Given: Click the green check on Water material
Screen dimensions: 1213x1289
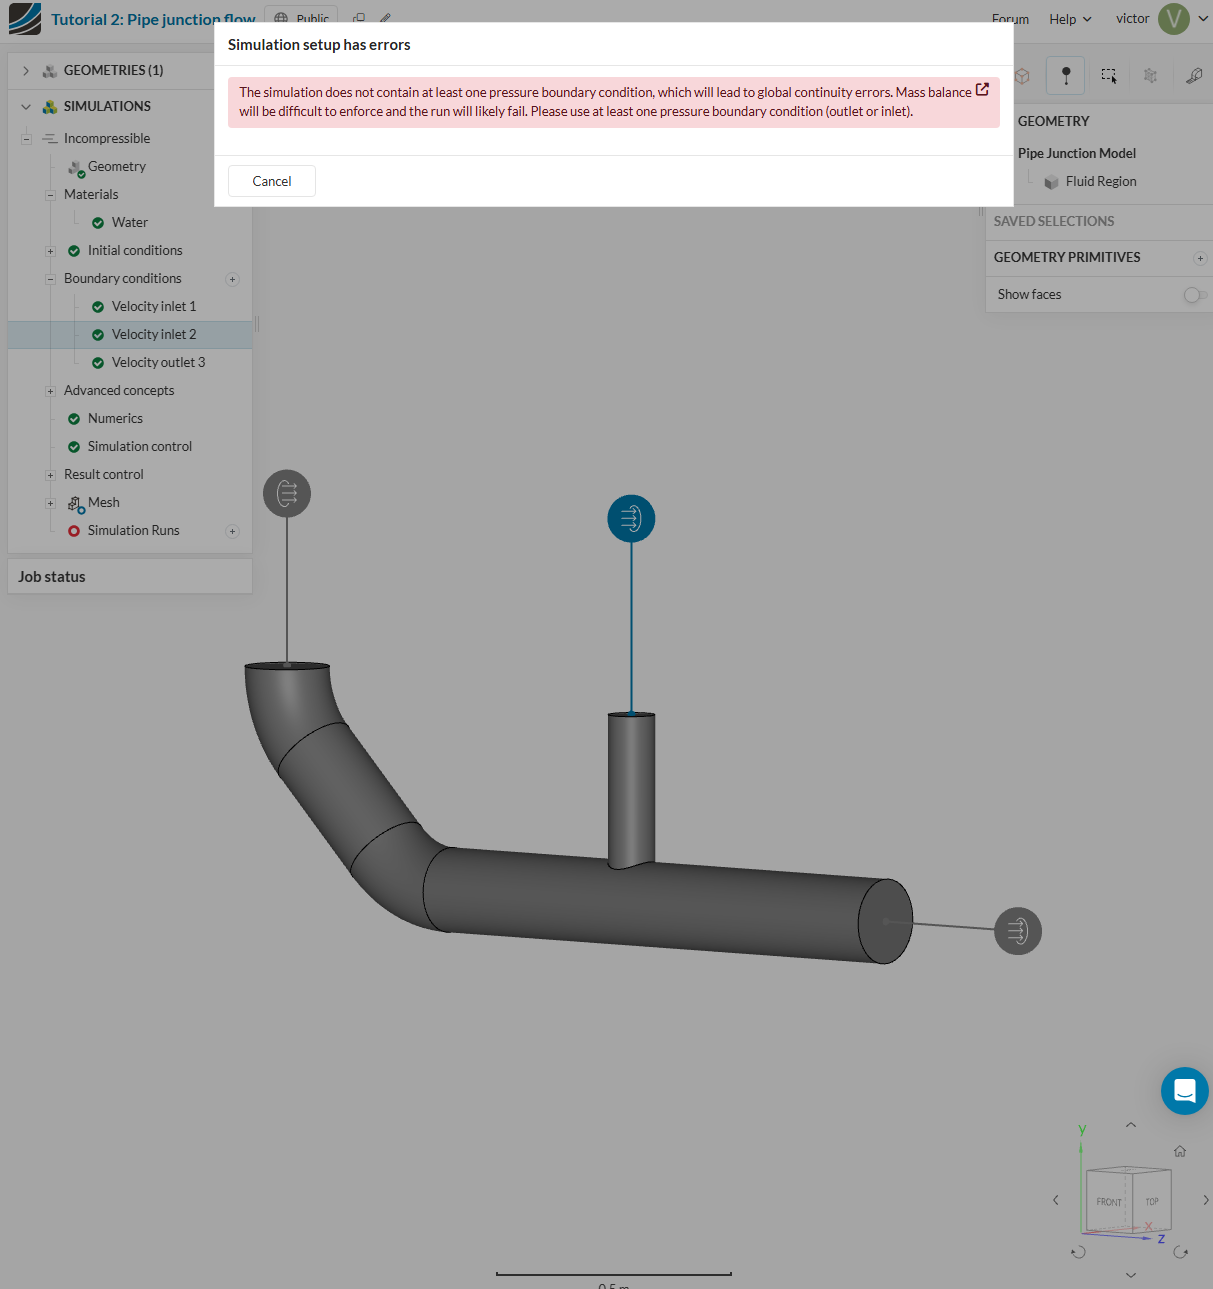Looking at the screenshot, I should tap(97, 222).
